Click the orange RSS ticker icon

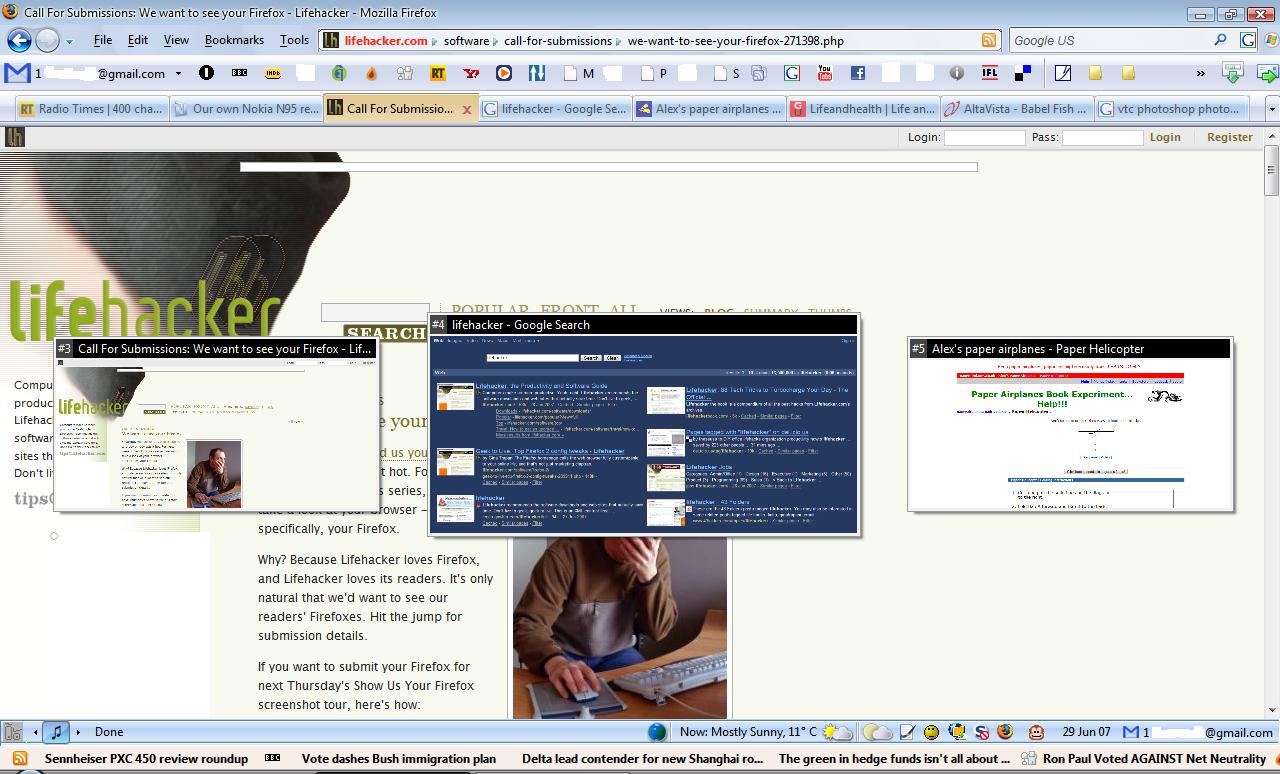(19, 759)
